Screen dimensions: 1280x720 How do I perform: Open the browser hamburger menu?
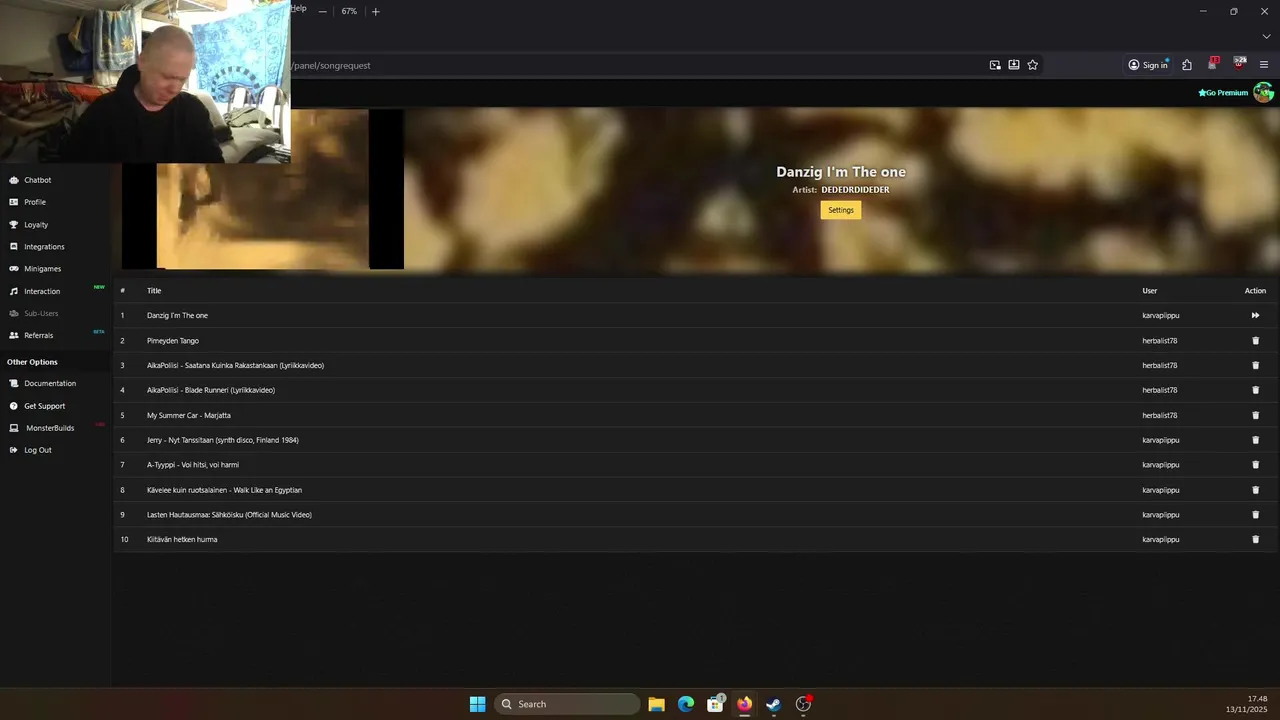[x=1264, y=65]
